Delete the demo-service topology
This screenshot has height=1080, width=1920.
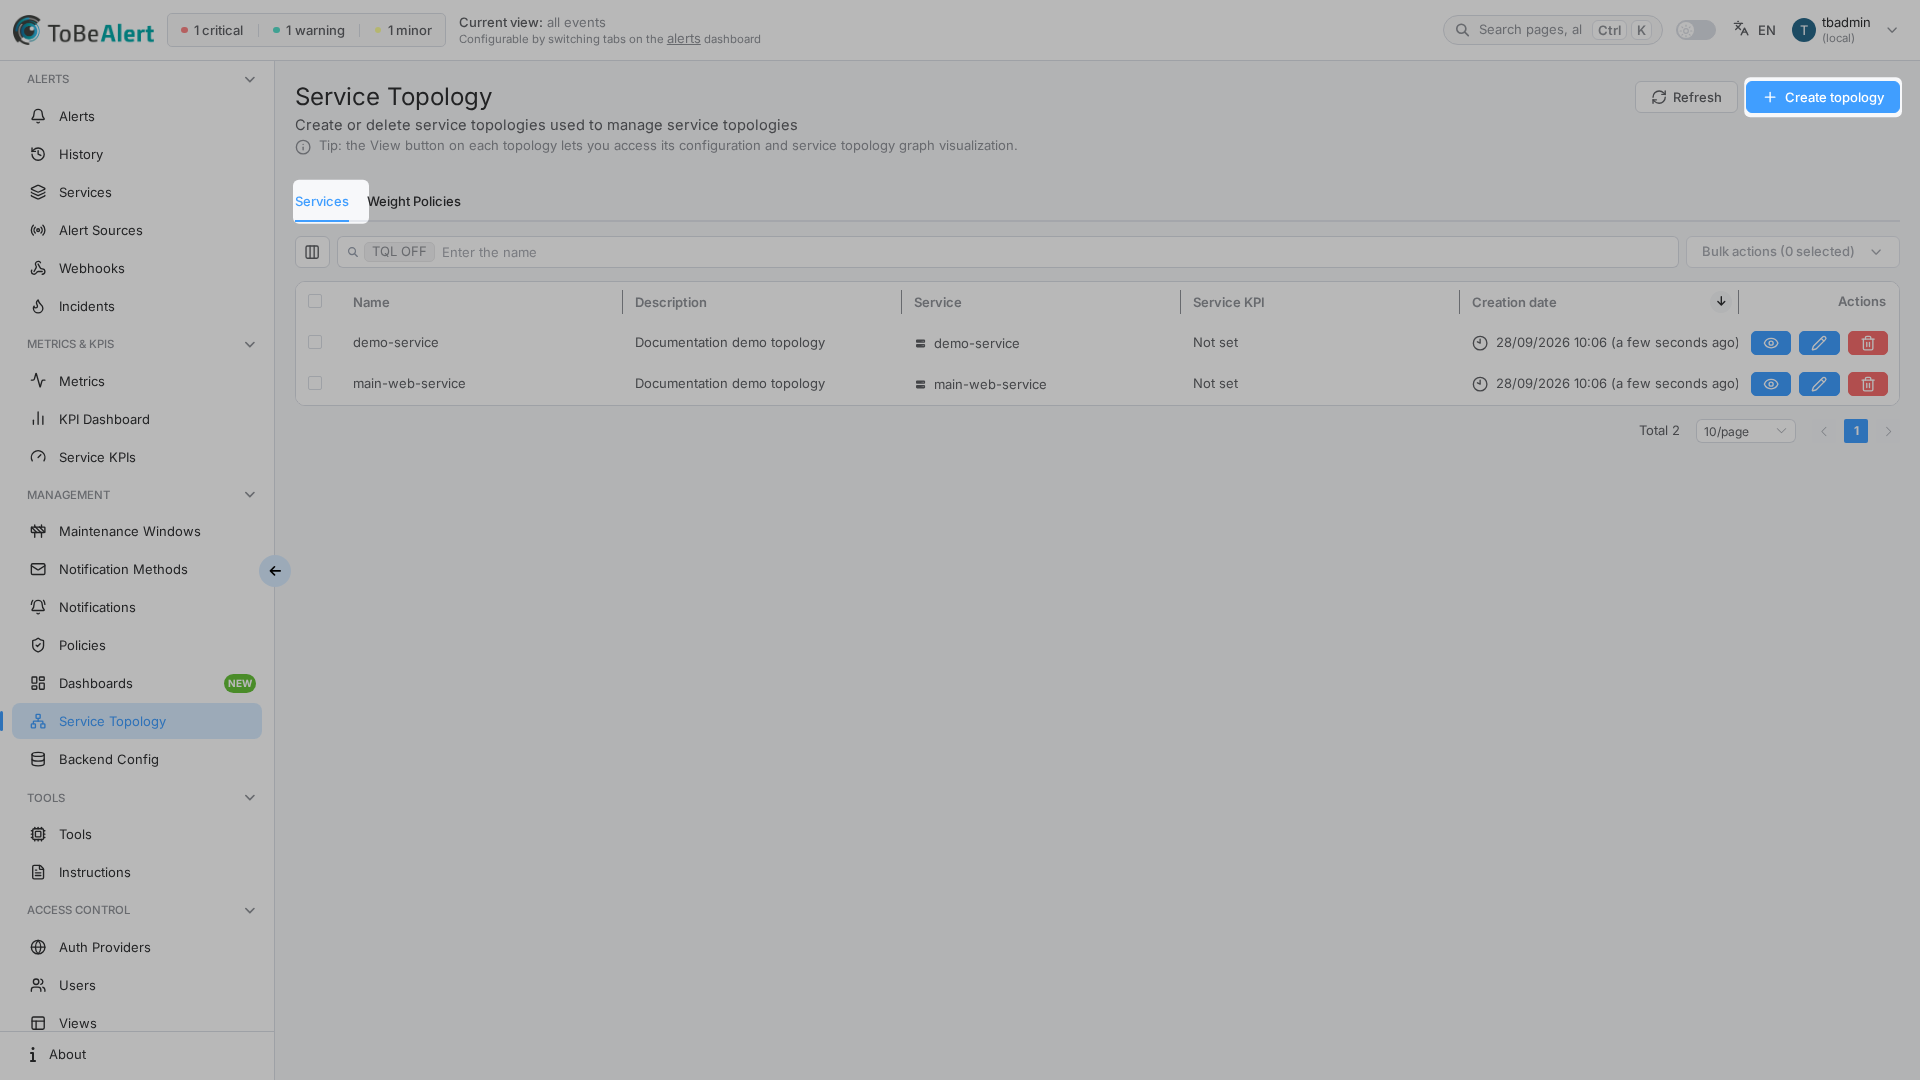click(x=1868, y=343)
